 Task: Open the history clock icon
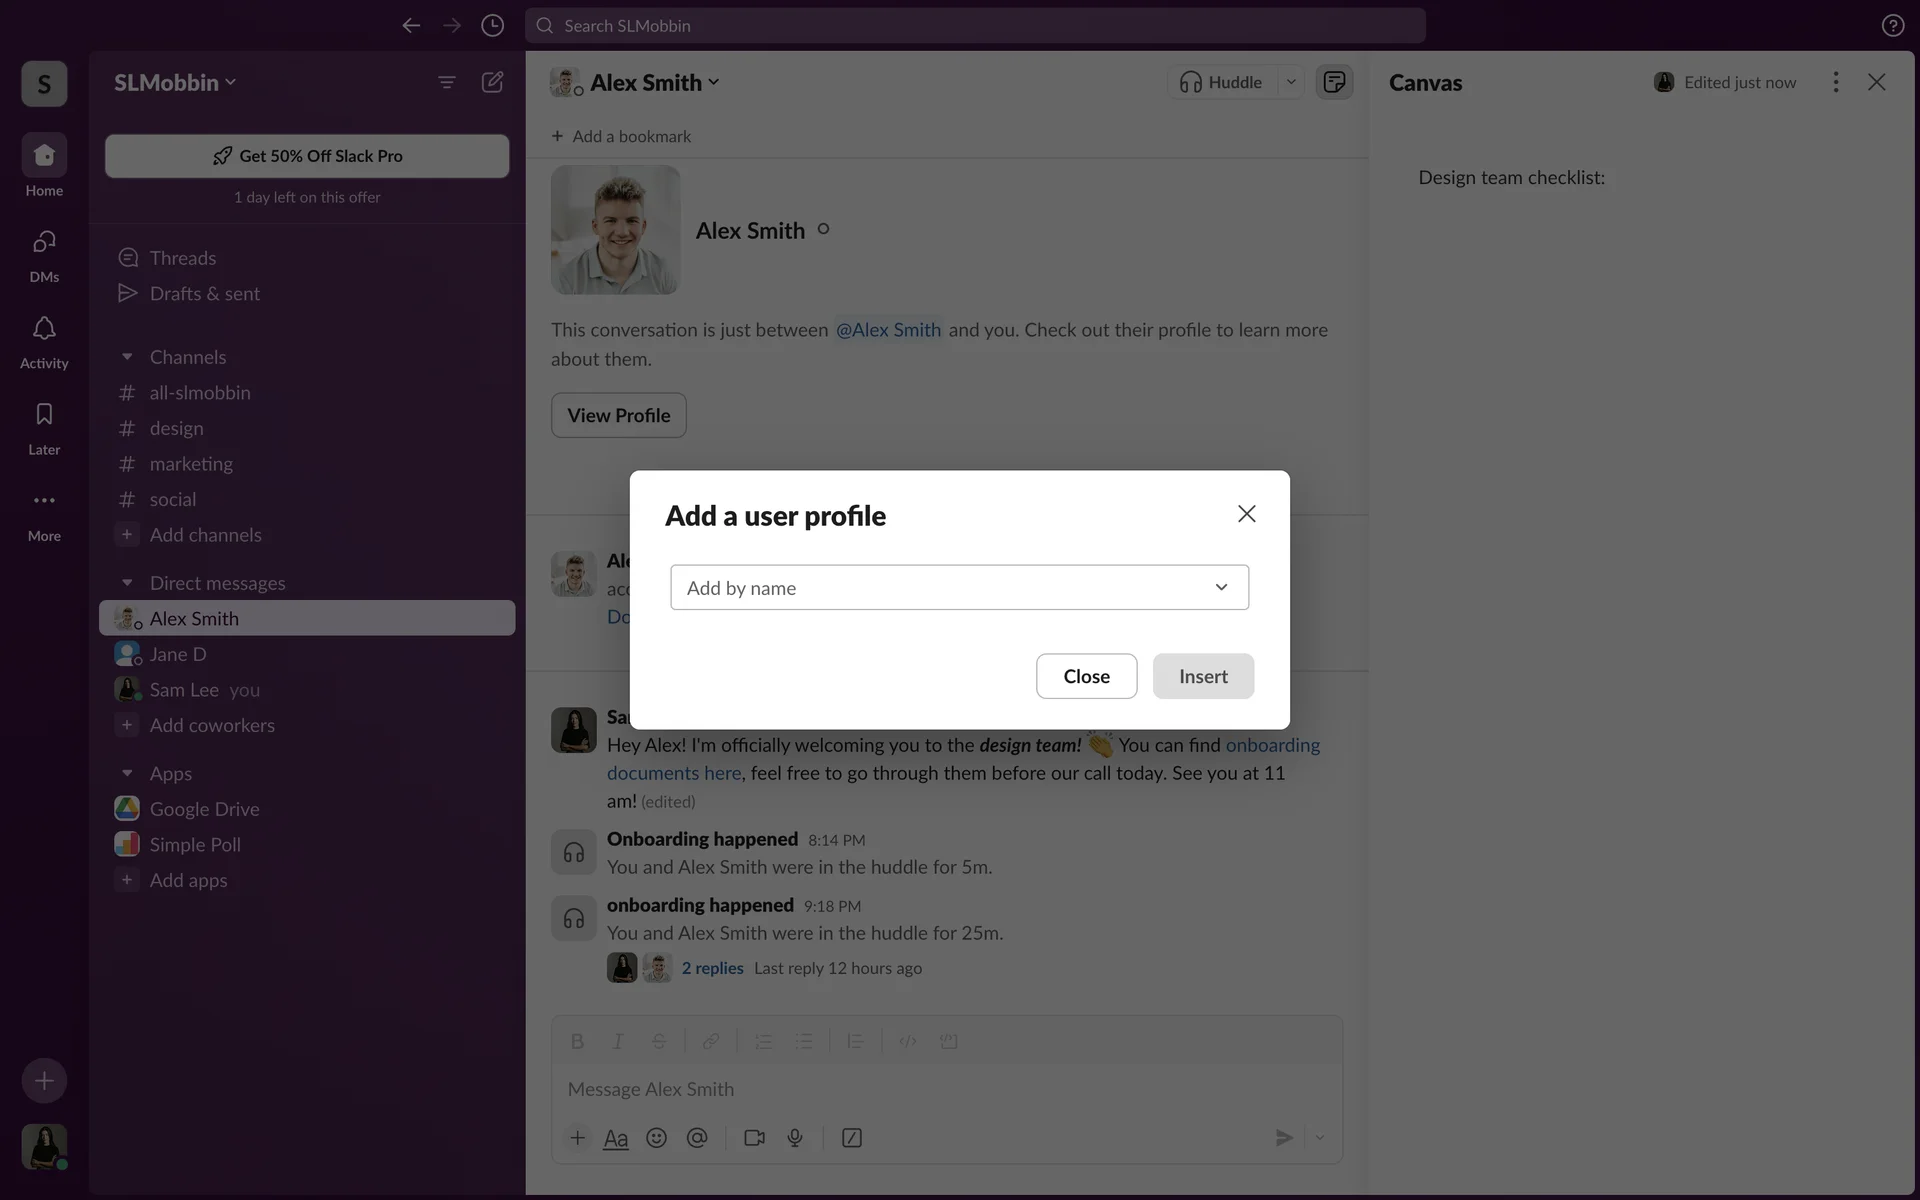point(492,26)
